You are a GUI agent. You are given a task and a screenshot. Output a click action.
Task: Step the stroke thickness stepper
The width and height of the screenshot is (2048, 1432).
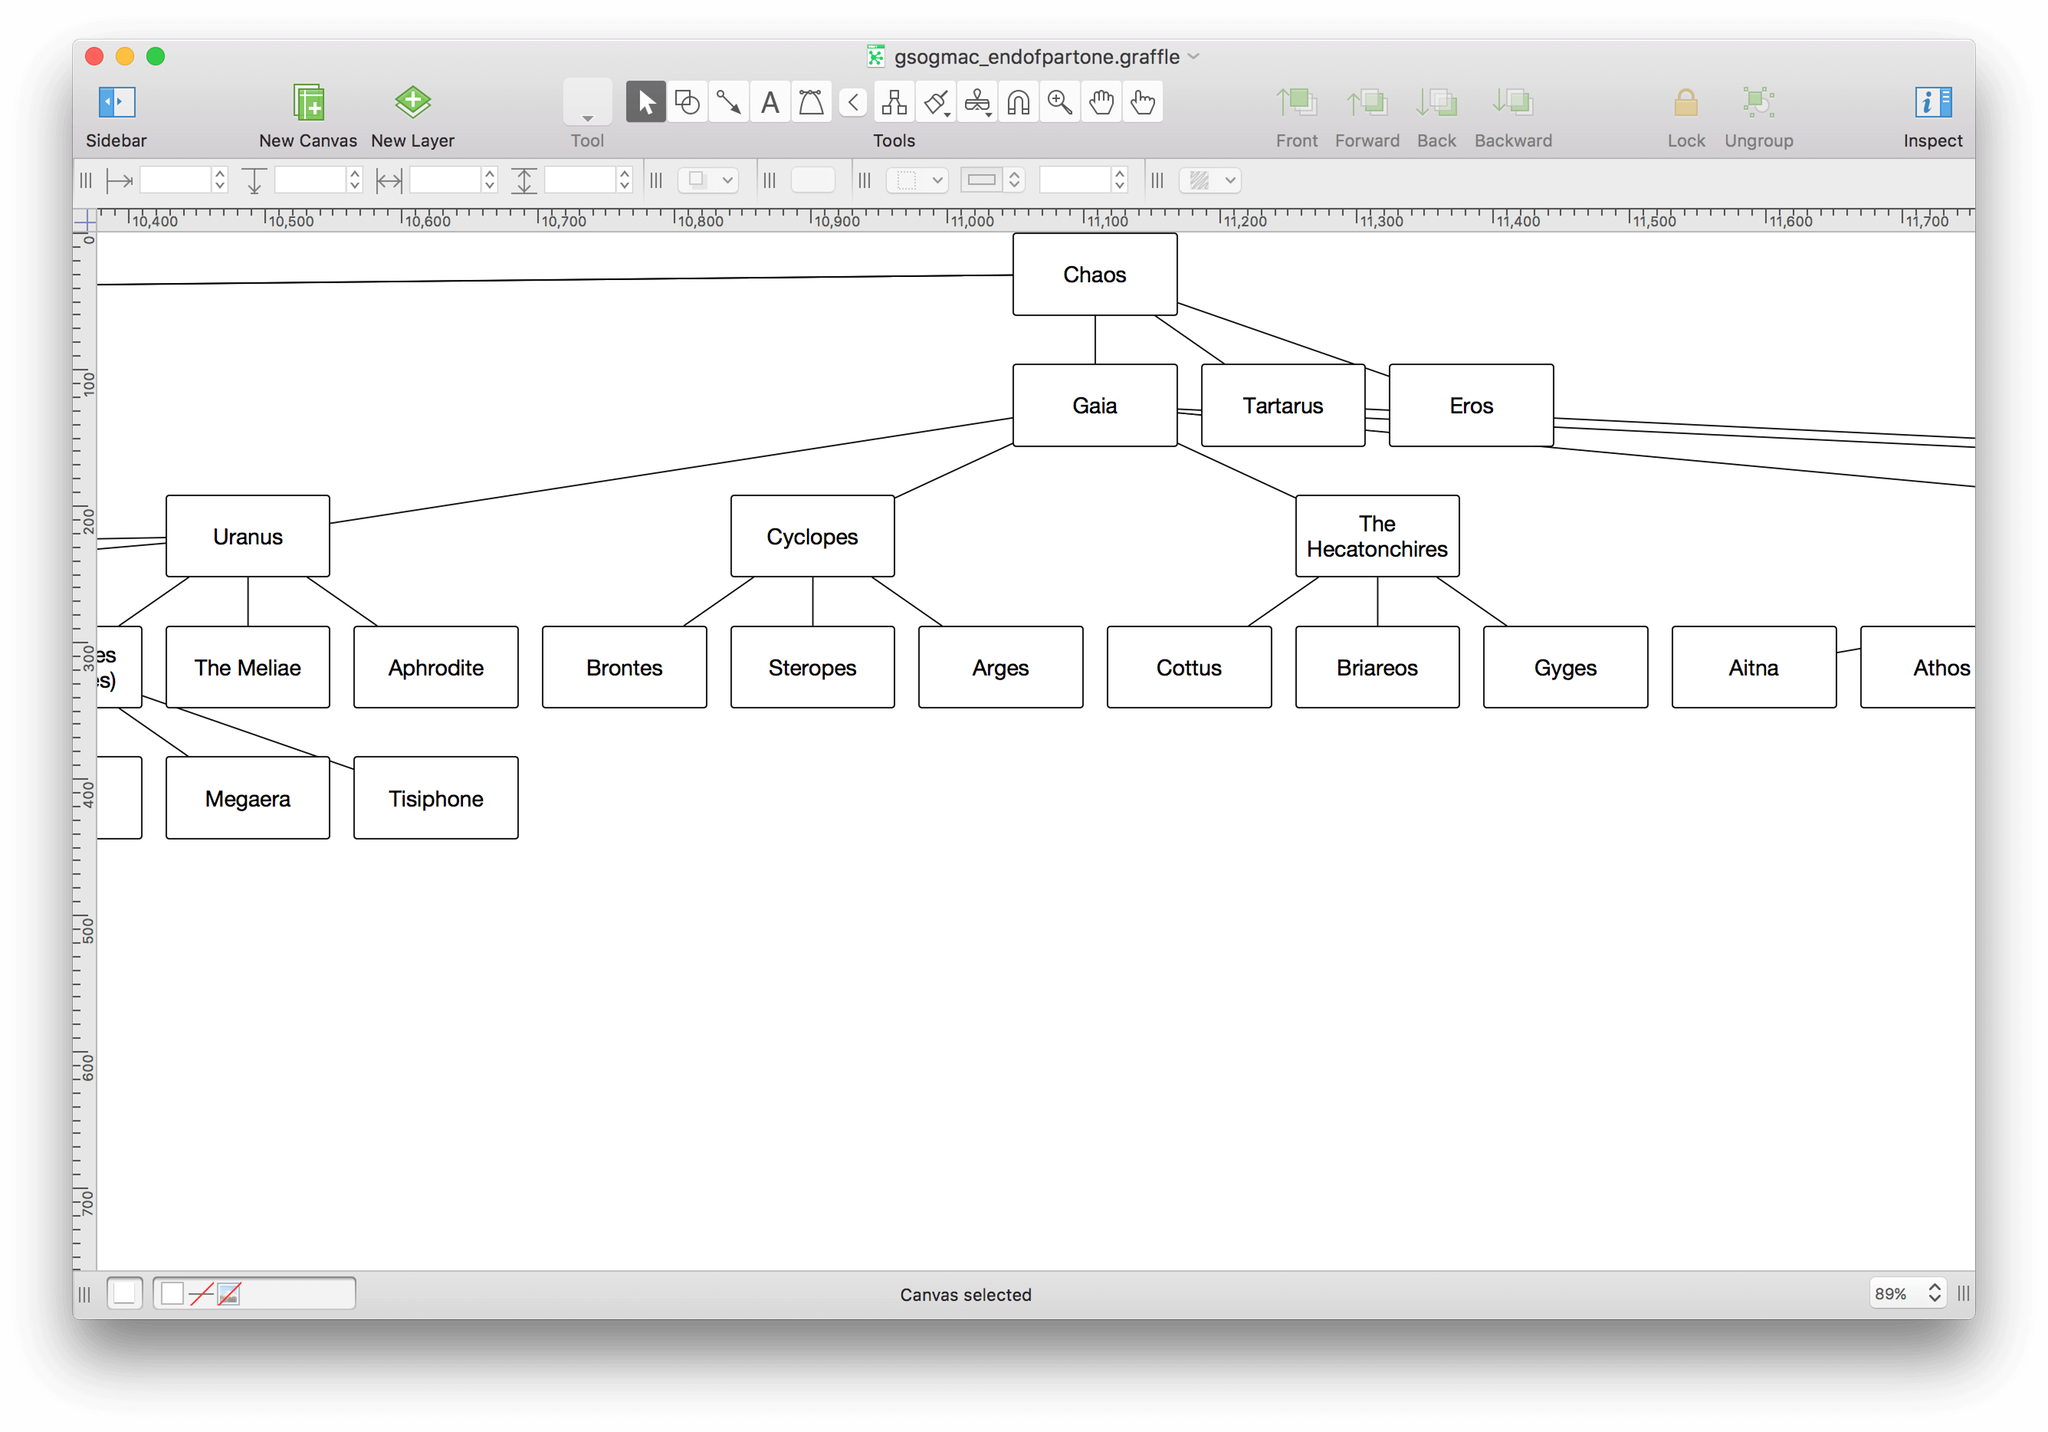pyautogui.click(x=1120, y=180)
